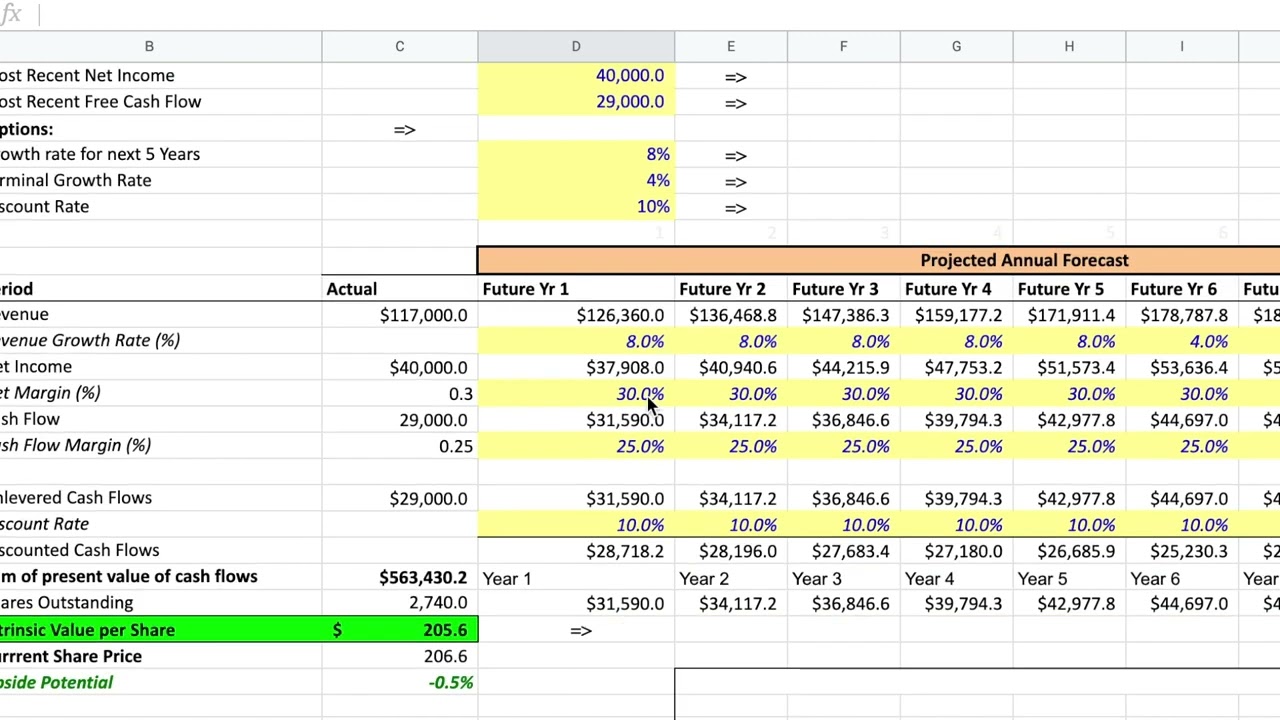This screenshot has width=1280, height=720.
Task: Click the formula bar input
Action: 660,14
